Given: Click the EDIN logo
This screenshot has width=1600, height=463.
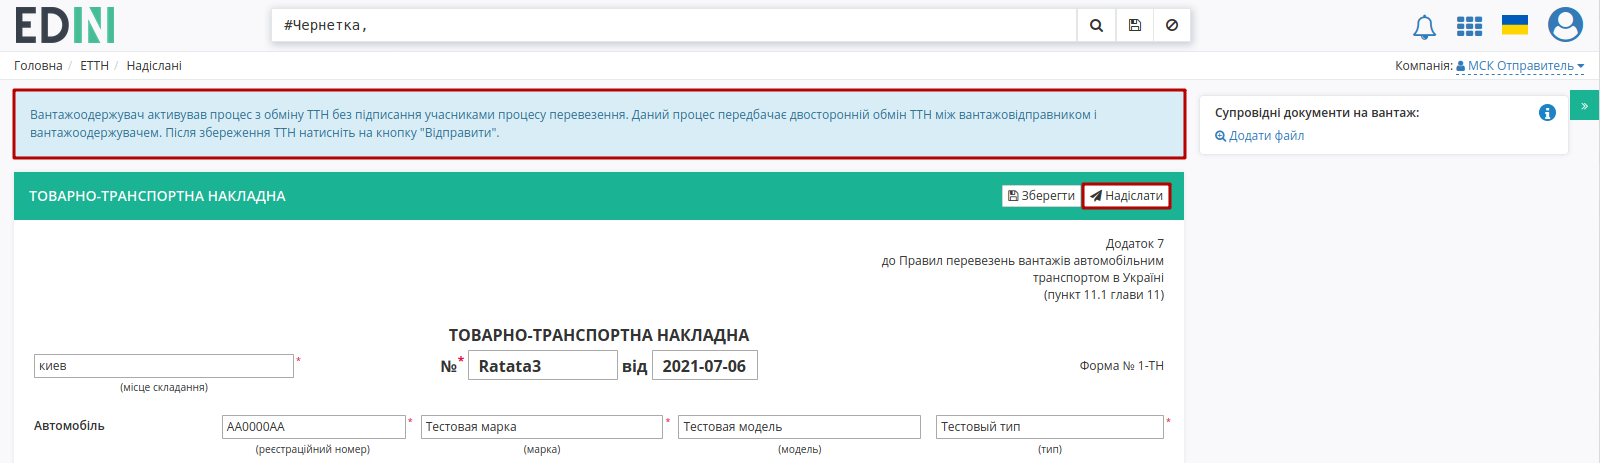Looking at the screenshot, I should tap(65, 25).
